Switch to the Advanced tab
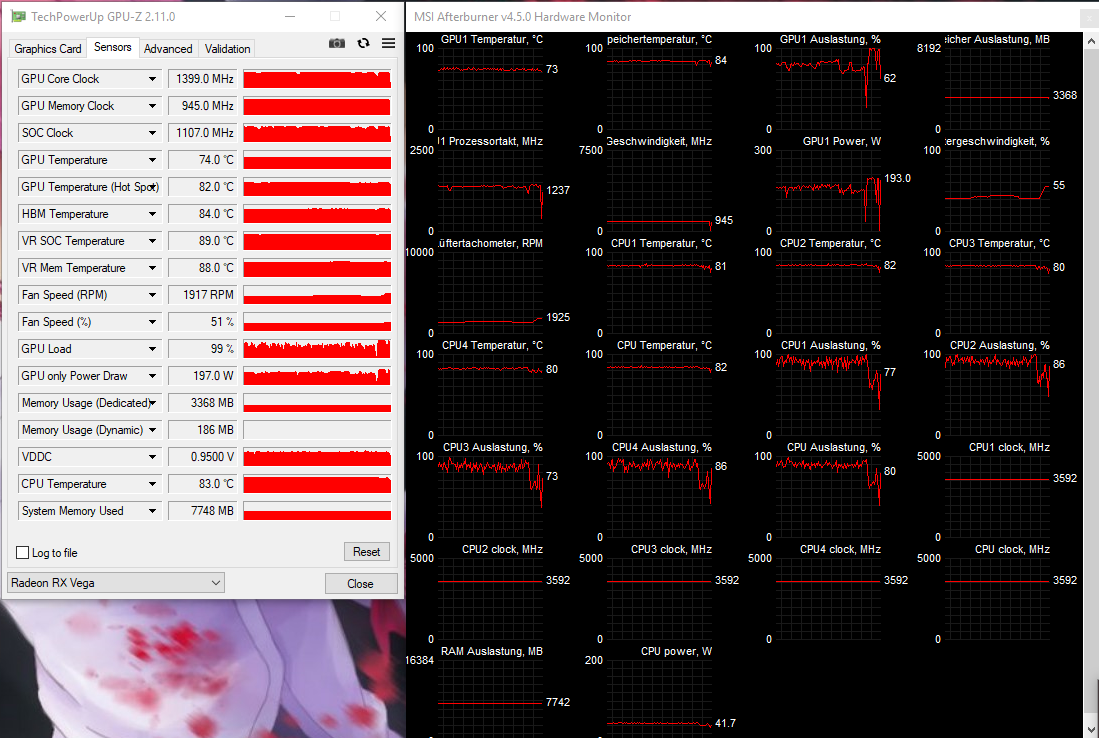1099x738 pixels. point(168,48)
